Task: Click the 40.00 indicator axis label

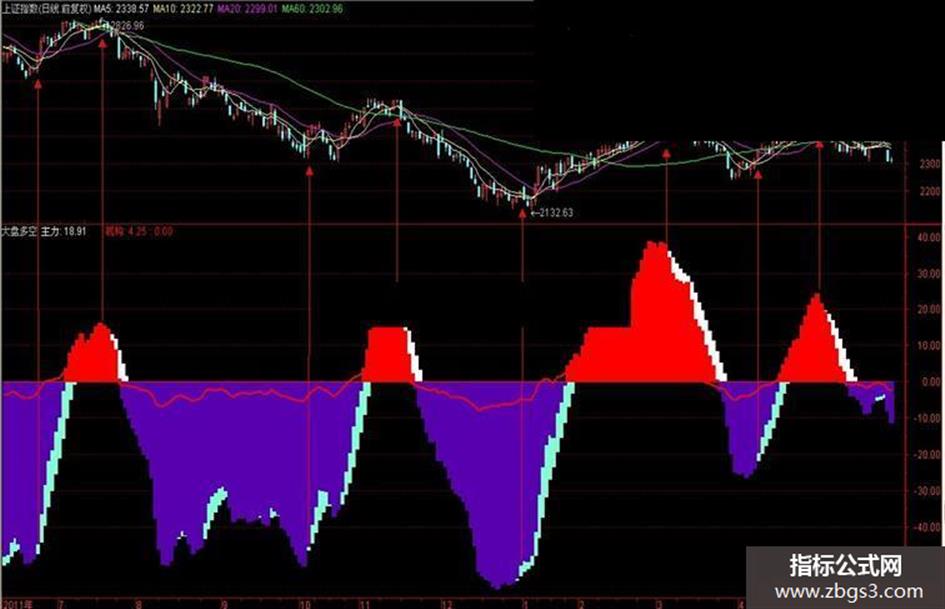Action: [x=929, y=238]
